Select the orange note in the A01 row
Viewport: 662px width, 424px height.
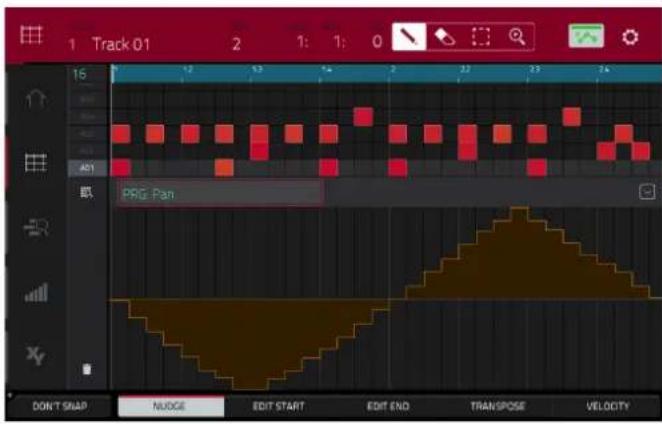click(224, 168)
